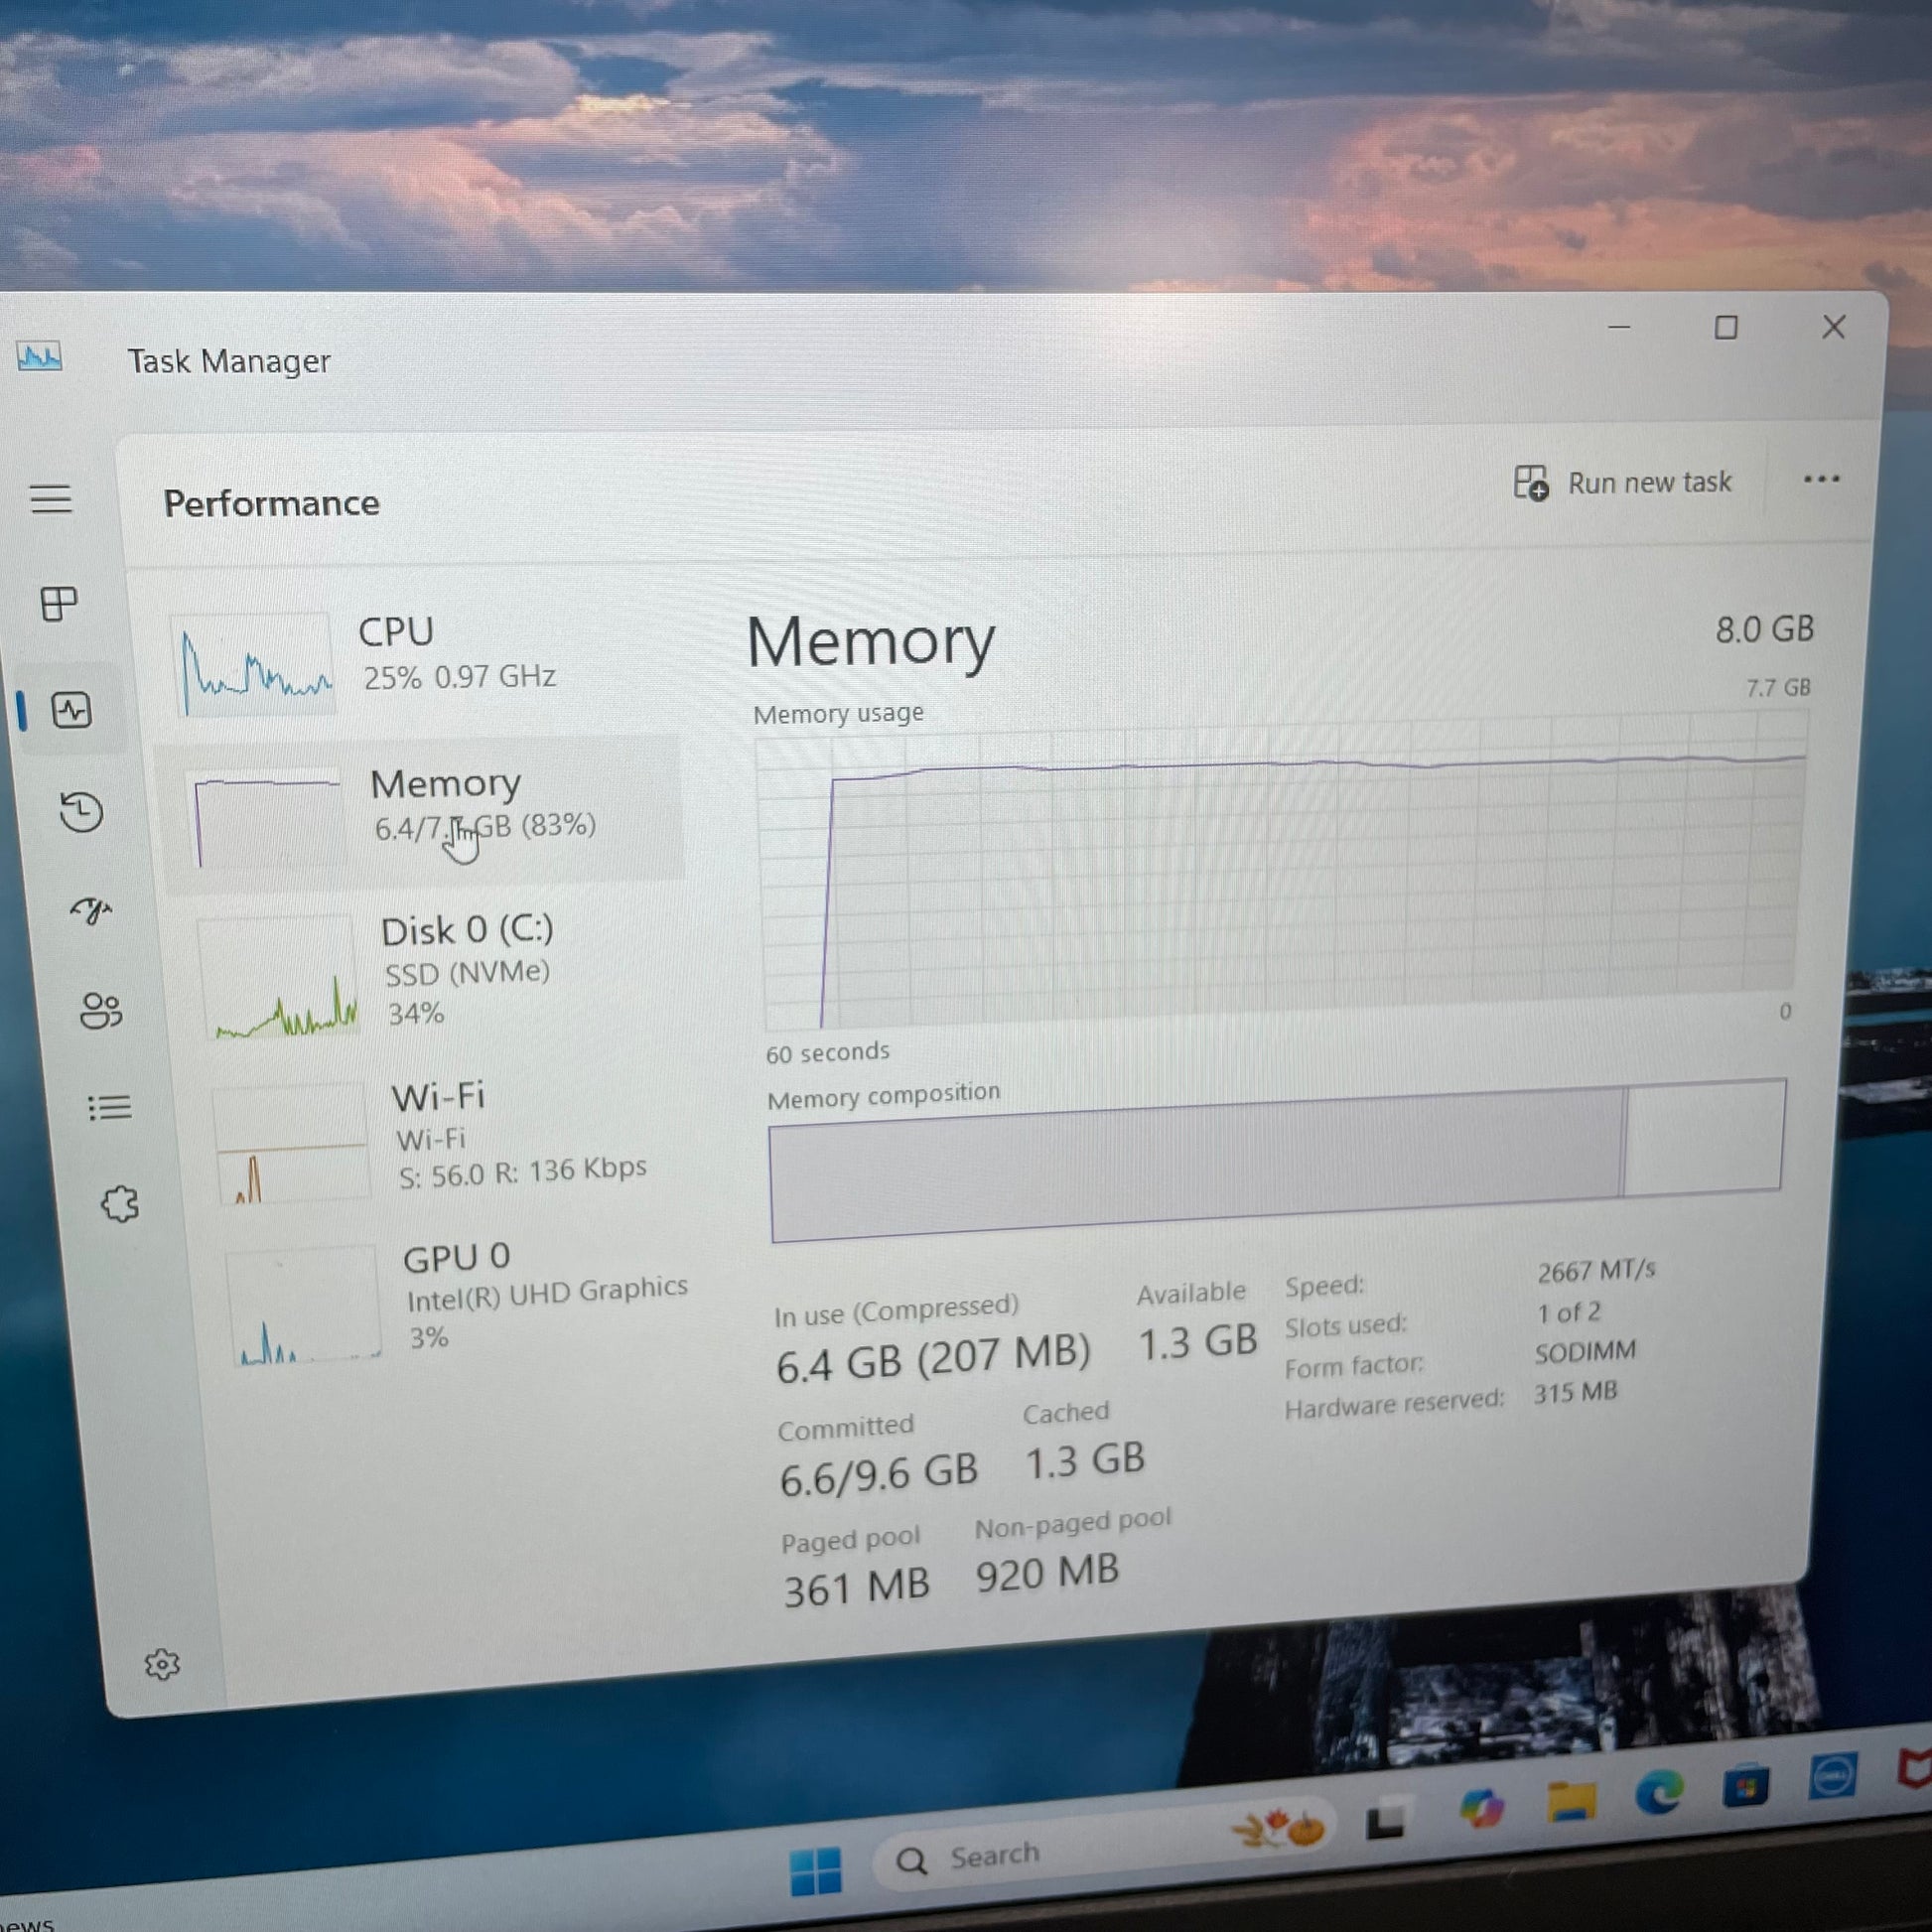Open the Processes page icon

[59, 603]
